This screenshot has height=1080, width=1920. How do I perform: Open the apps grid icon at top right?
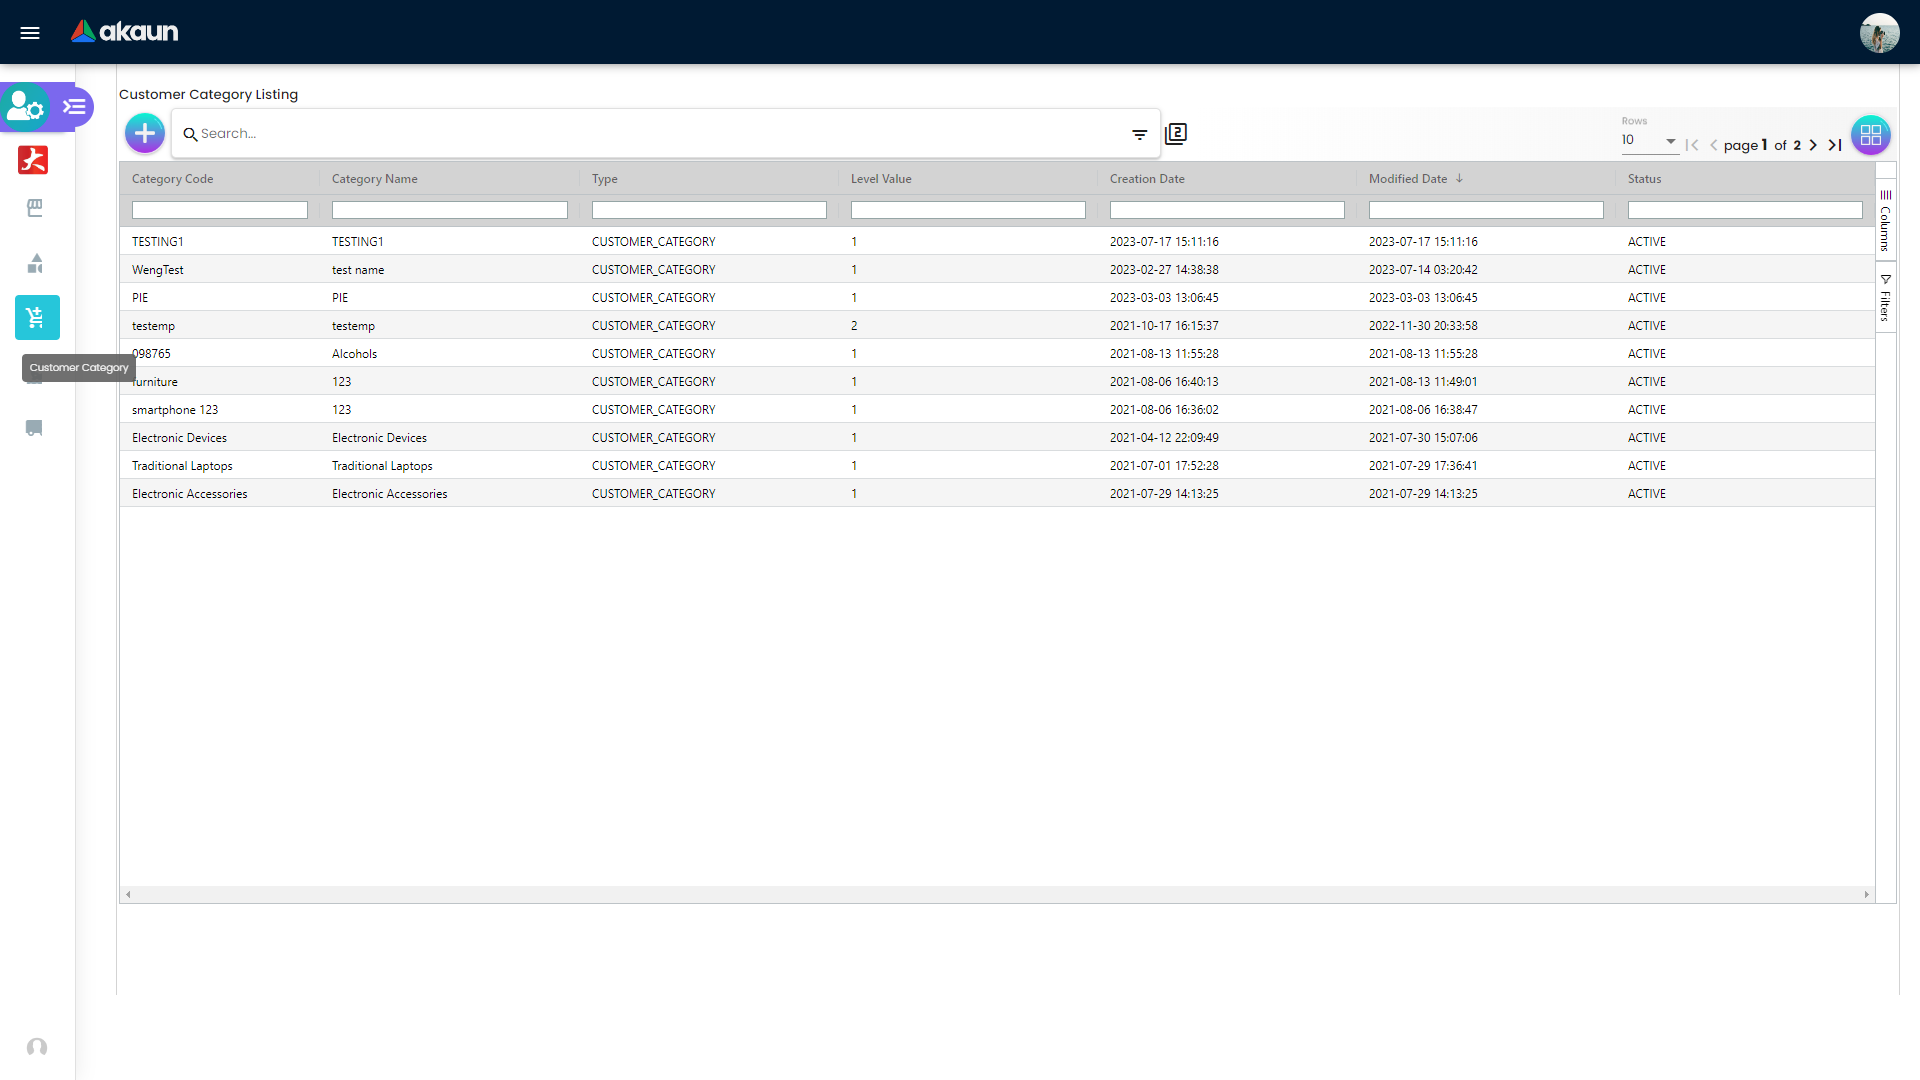pos(1871,136)
